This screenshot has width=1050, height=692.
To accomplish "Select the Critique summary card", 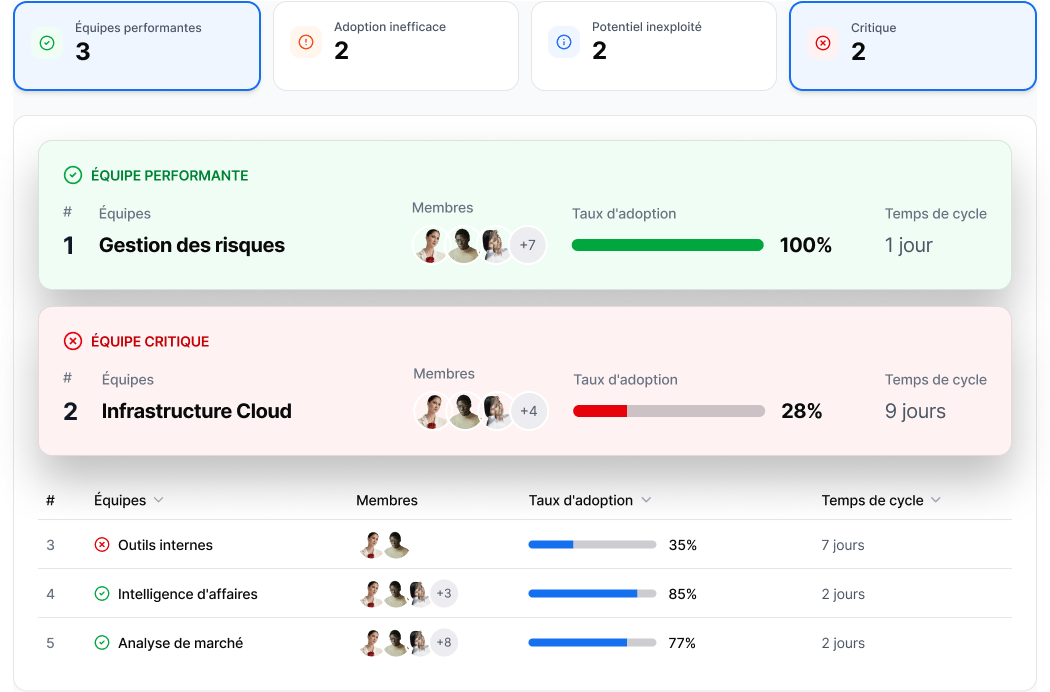I will [912, 46].
